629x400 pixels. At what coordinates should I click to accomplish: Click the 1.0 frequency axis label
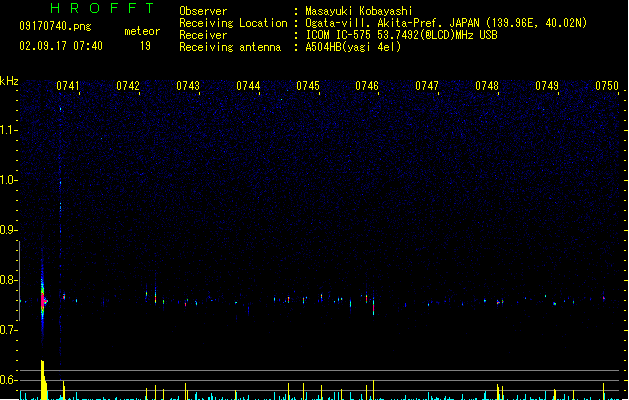point(8,180)
